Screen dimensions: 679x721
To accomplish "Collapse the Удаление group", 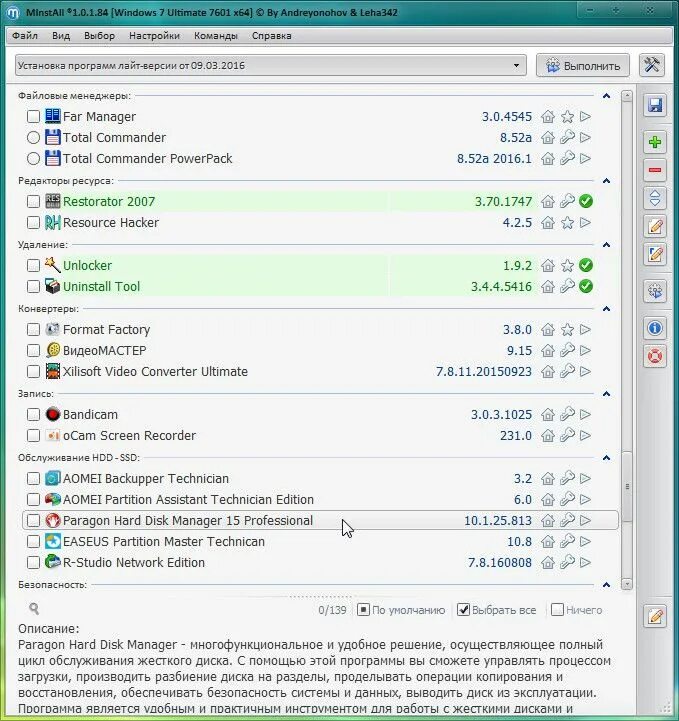I will click(606, 245).
